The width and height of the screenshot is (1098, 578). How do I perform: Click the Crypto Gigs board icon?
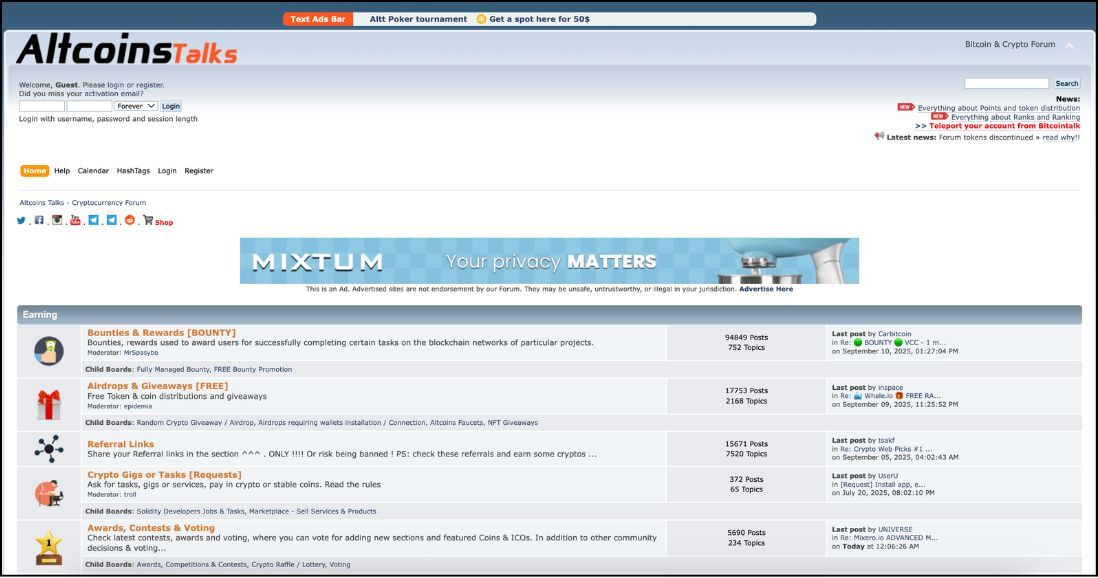[49, 493]
